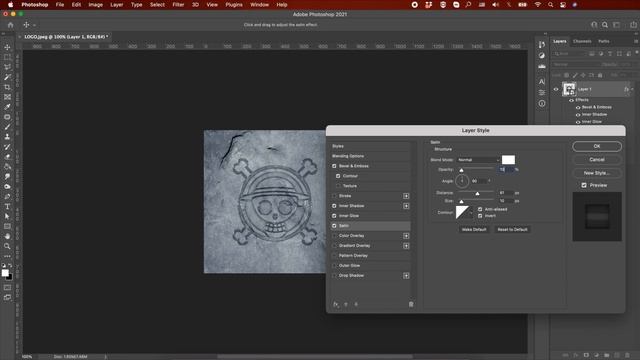
Task: Select the Move tool
Action: click(x=7, y=47)
